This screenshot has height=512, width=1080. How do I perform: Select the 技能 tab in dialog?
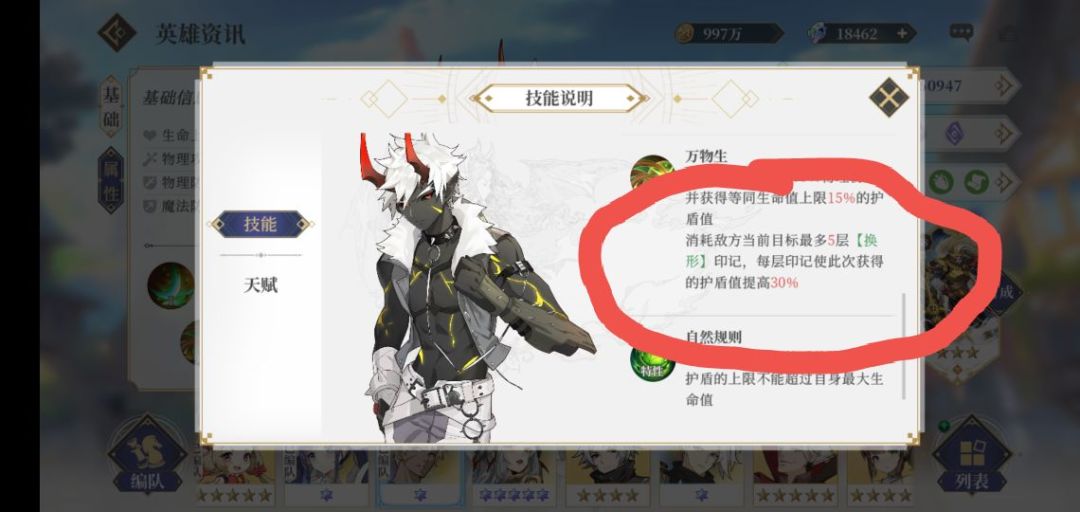[260, 224]
